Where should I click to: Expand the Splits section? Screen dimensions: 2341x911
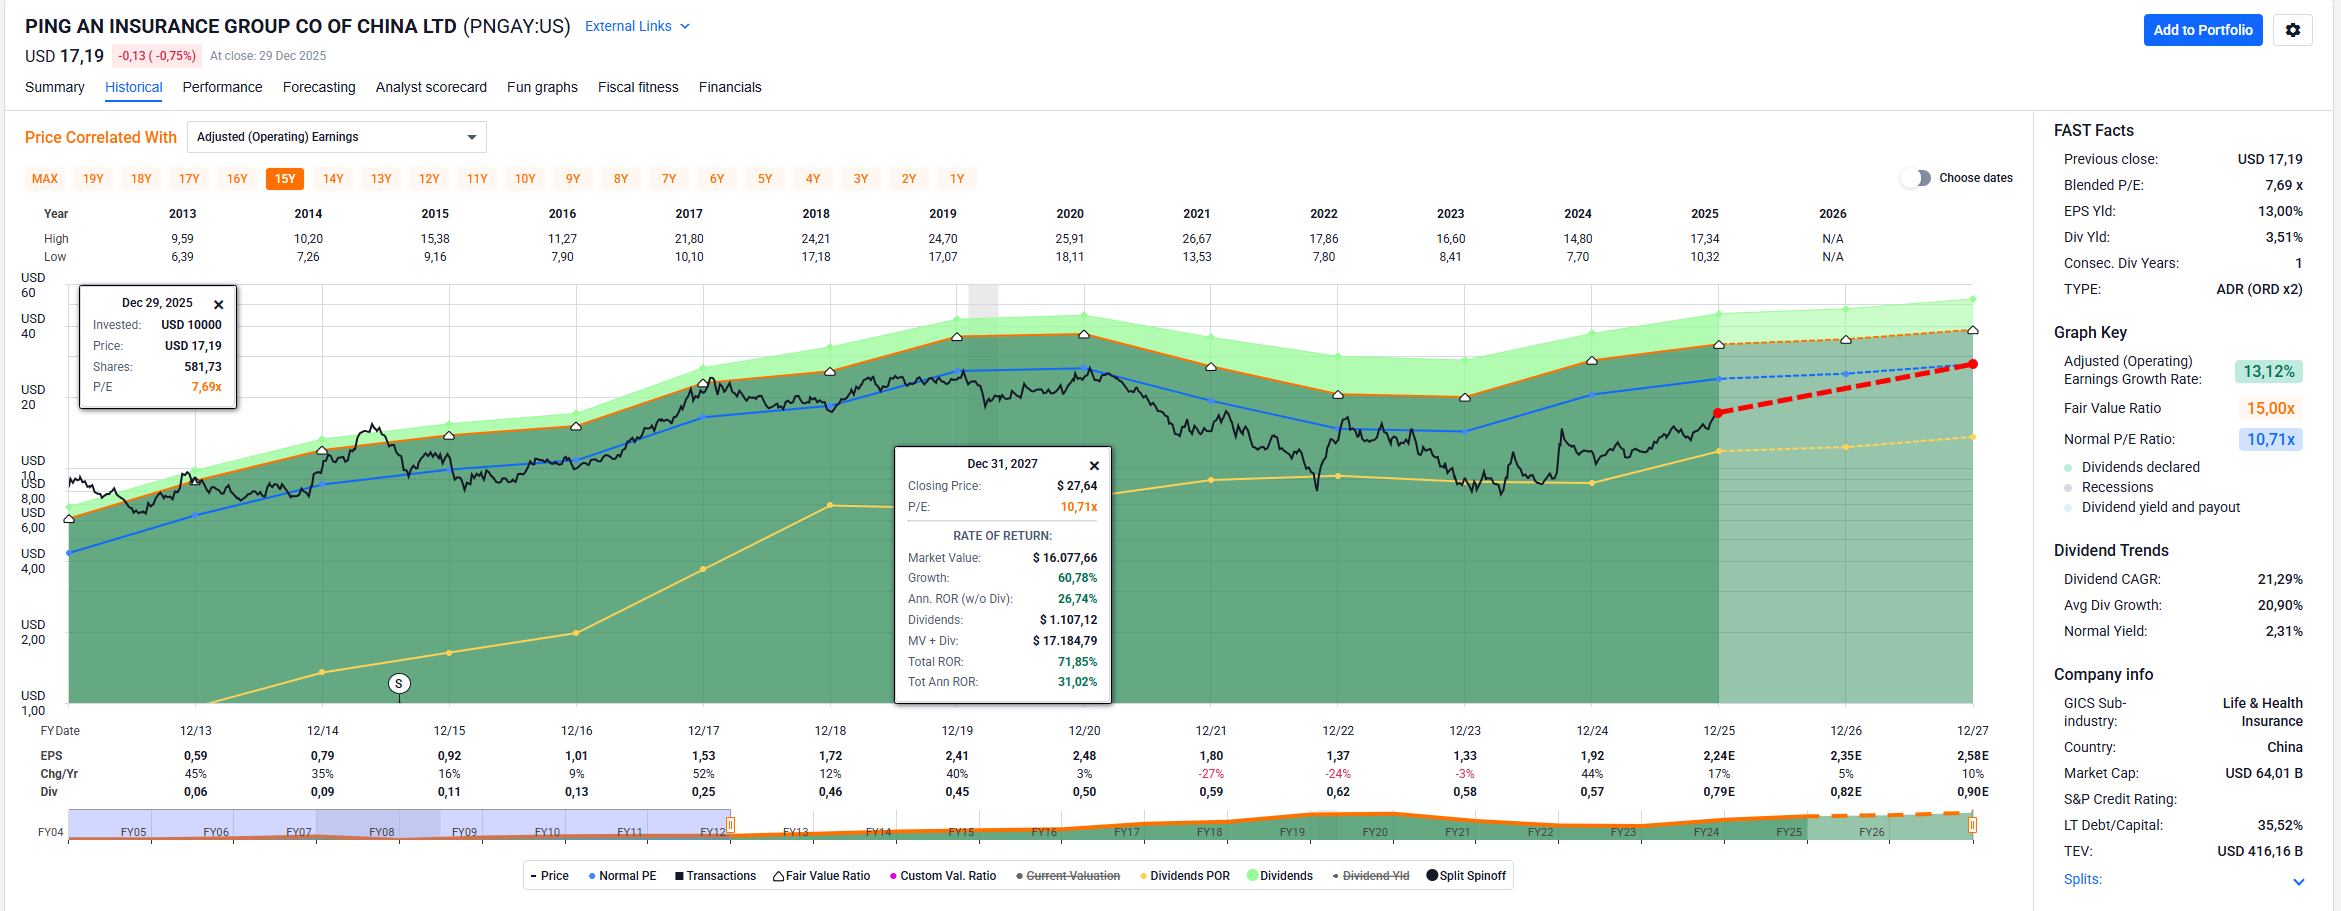tap(2298, 881)
